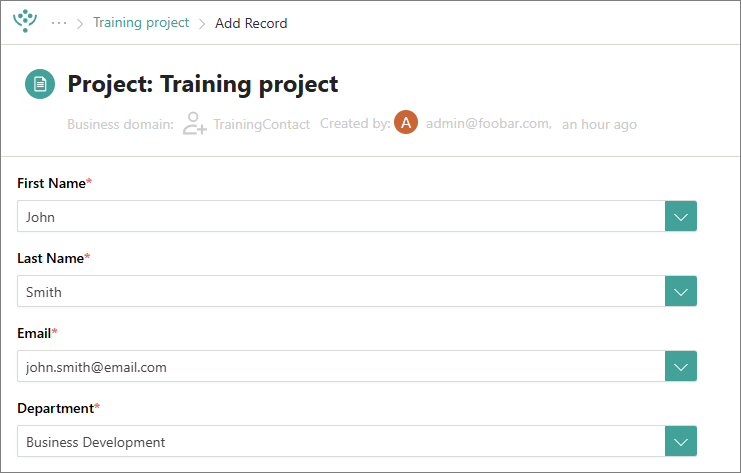Open the TrainingContact business domain link
This screenshot has height=473, width=741.
261,124
